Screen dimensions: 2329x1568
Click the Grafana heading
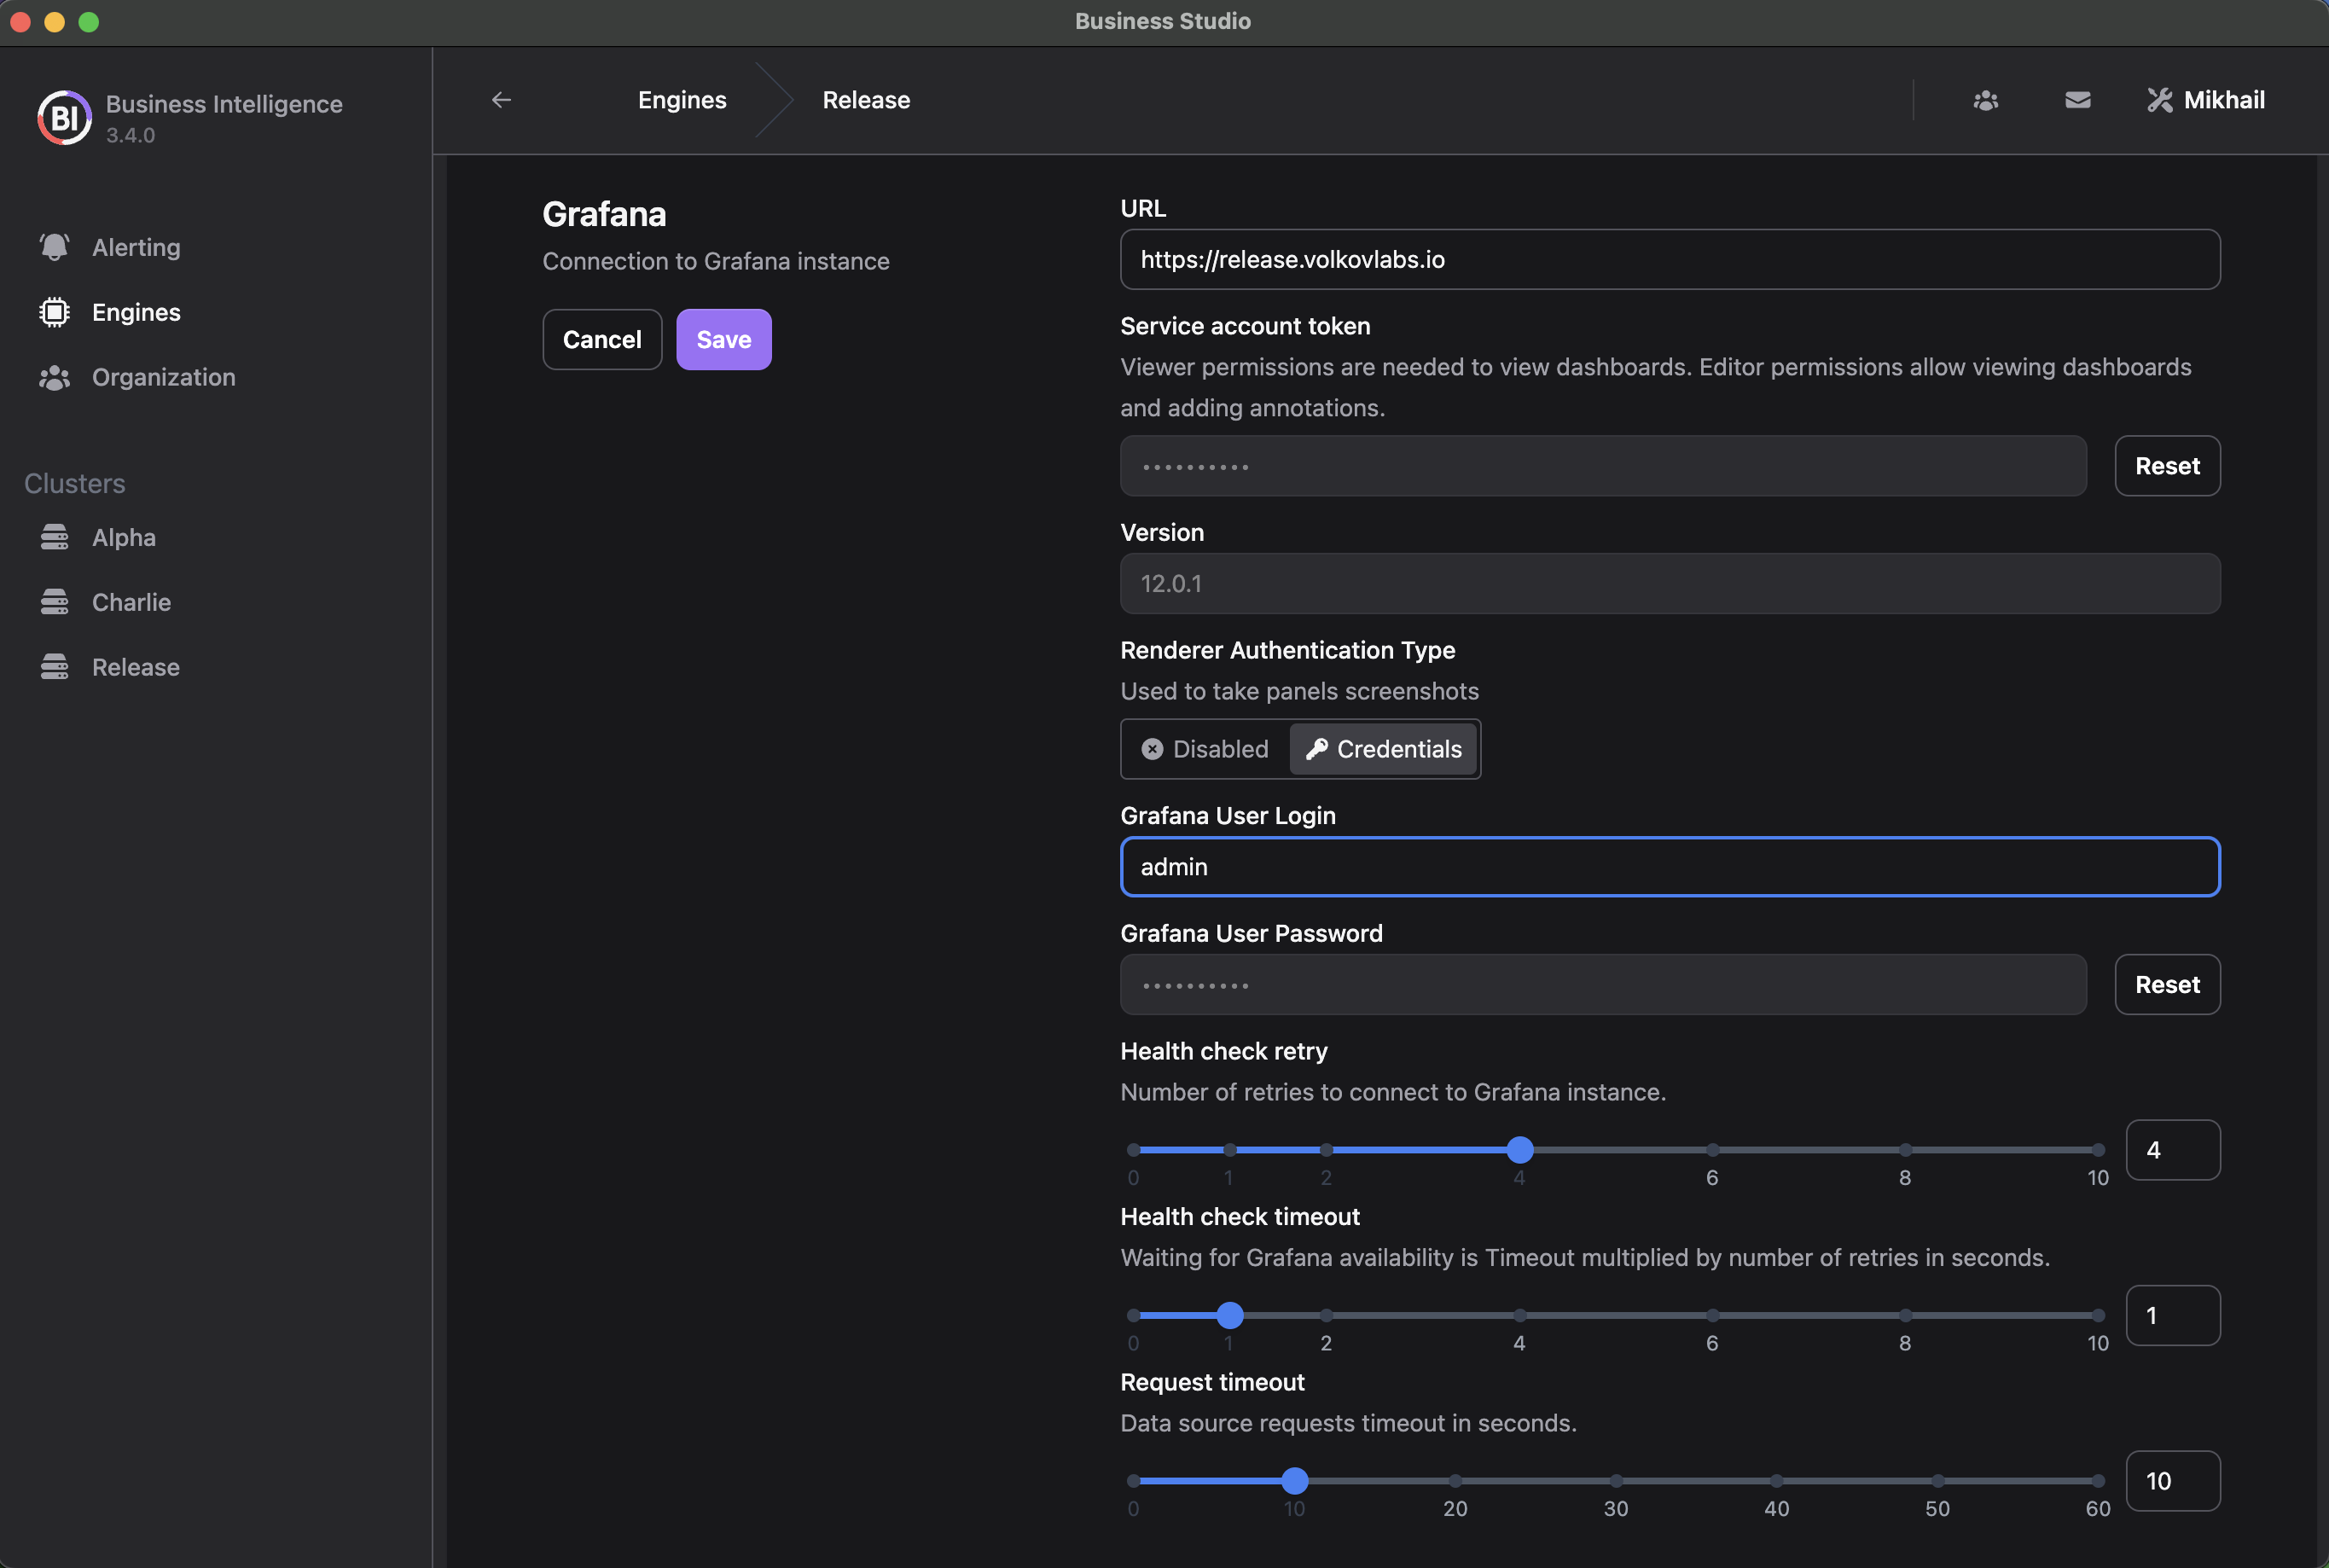click(604, 214)
